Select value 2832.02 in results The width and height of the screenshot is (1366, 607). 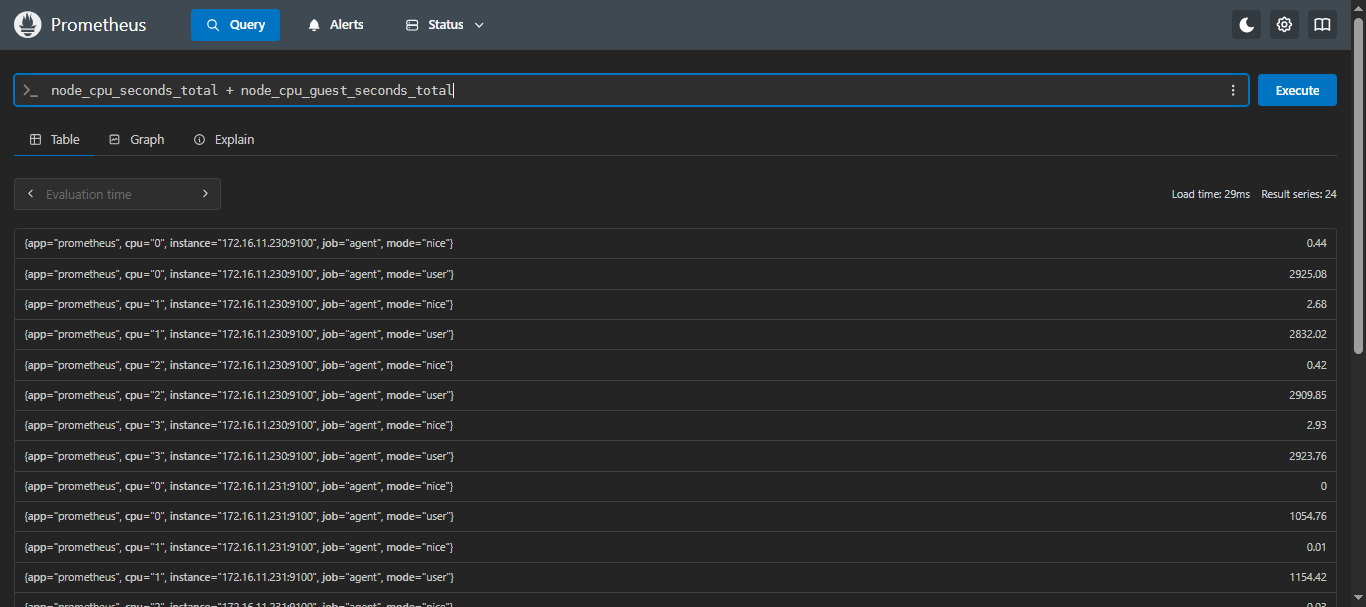click(1308, 334)
